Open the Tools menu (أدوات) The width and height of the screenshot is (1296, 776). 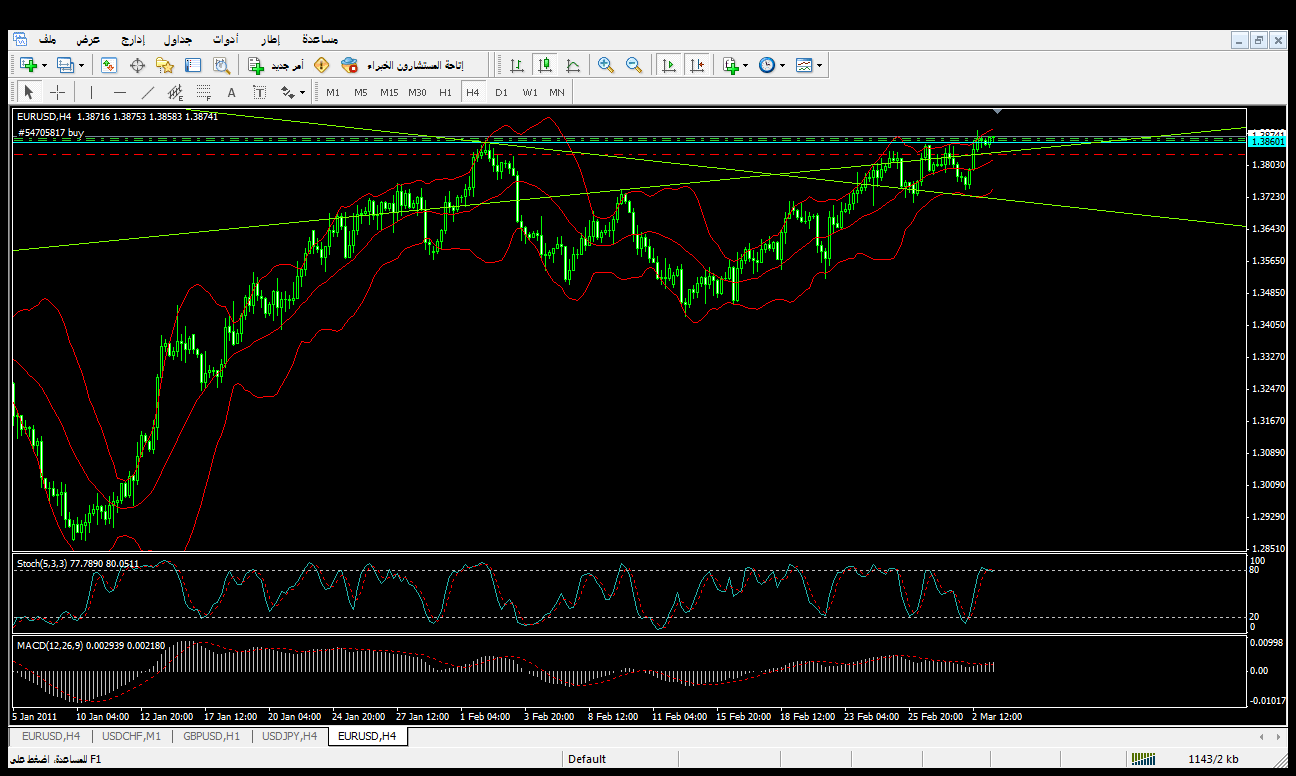pos(225,39)
